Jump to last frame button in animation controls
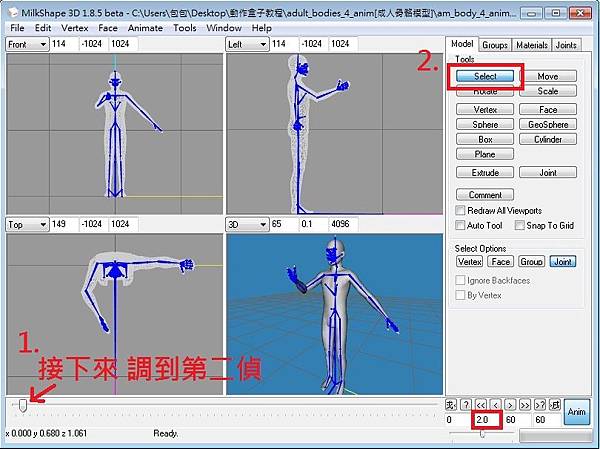600x449 pixels. pyautogui.click(x=554, y=405)
